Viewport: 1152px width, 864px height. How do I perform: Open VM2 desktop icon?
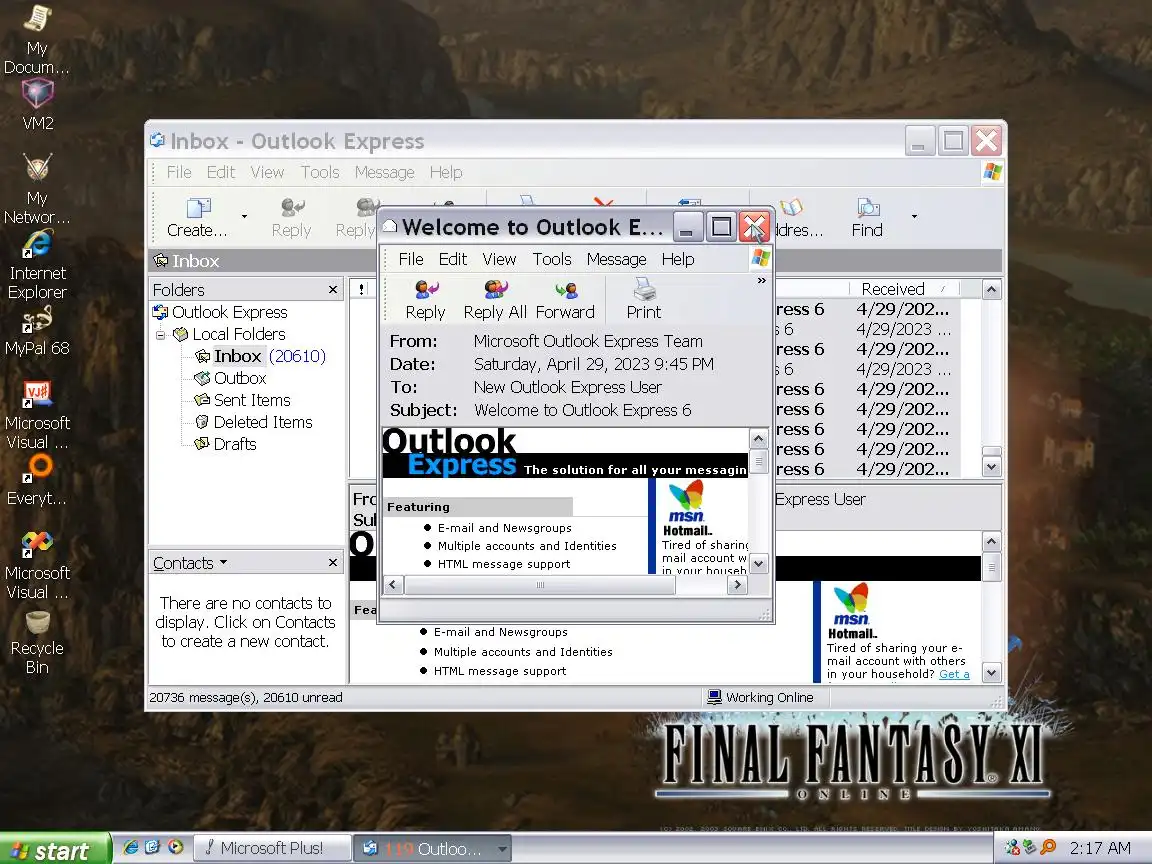[x=37, y=104]
